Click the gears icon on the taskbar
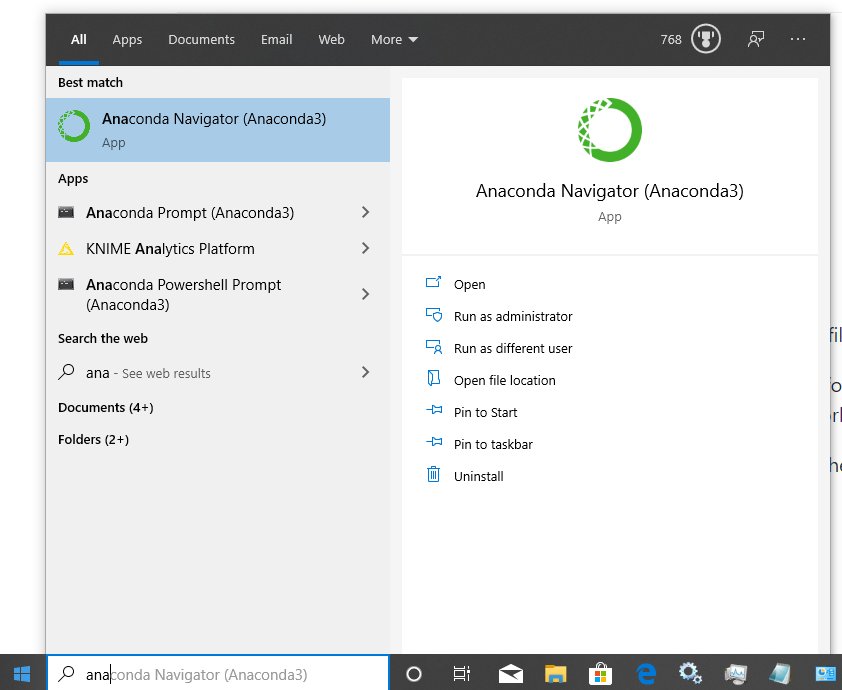 click(x=689, y=673)
